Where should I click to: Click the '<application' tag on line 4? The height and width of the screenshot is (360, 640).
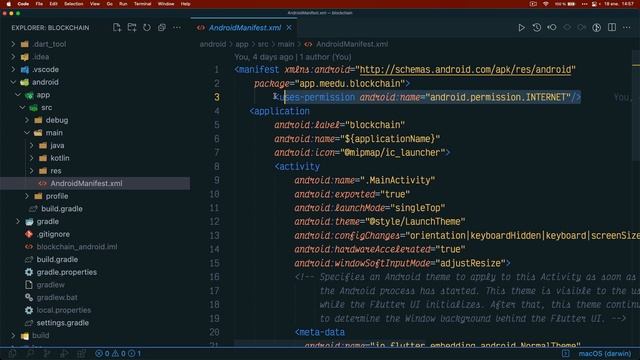pos(280,111)
